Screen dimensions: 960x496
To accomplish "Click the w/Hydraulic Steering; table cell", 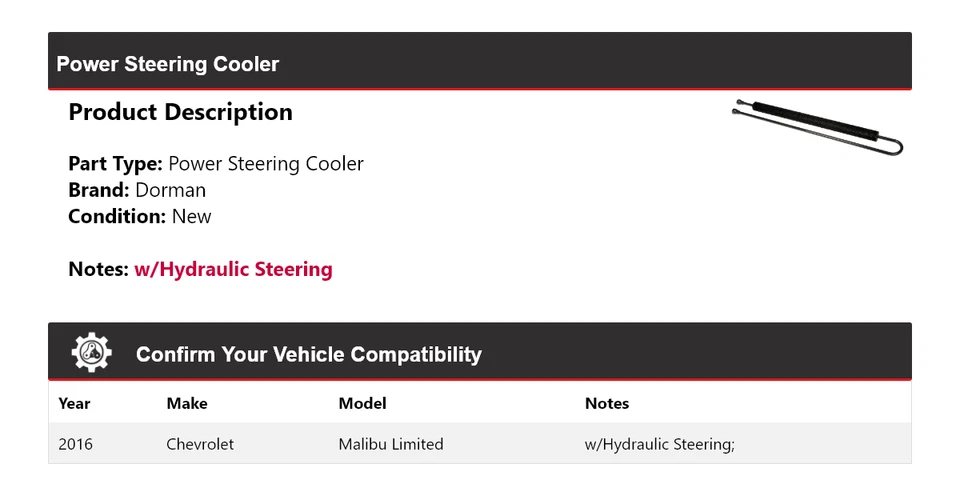I will [659, 444].
